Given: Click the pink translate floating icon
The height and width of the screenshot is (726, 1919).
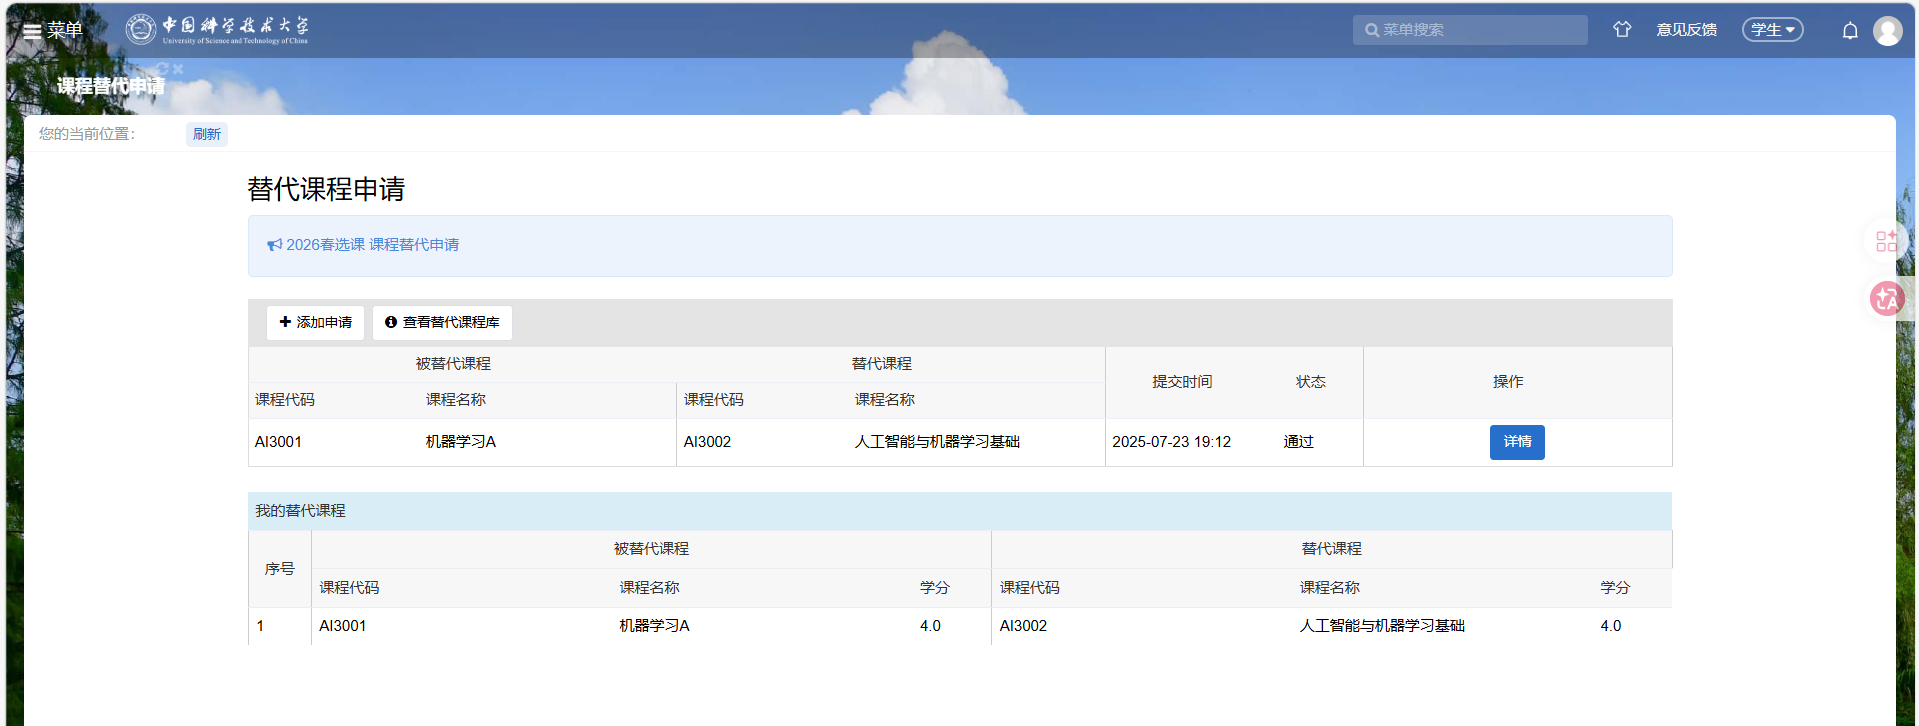Looking at the screenshot, I should pyautogui.click(x=1887, y=299).
